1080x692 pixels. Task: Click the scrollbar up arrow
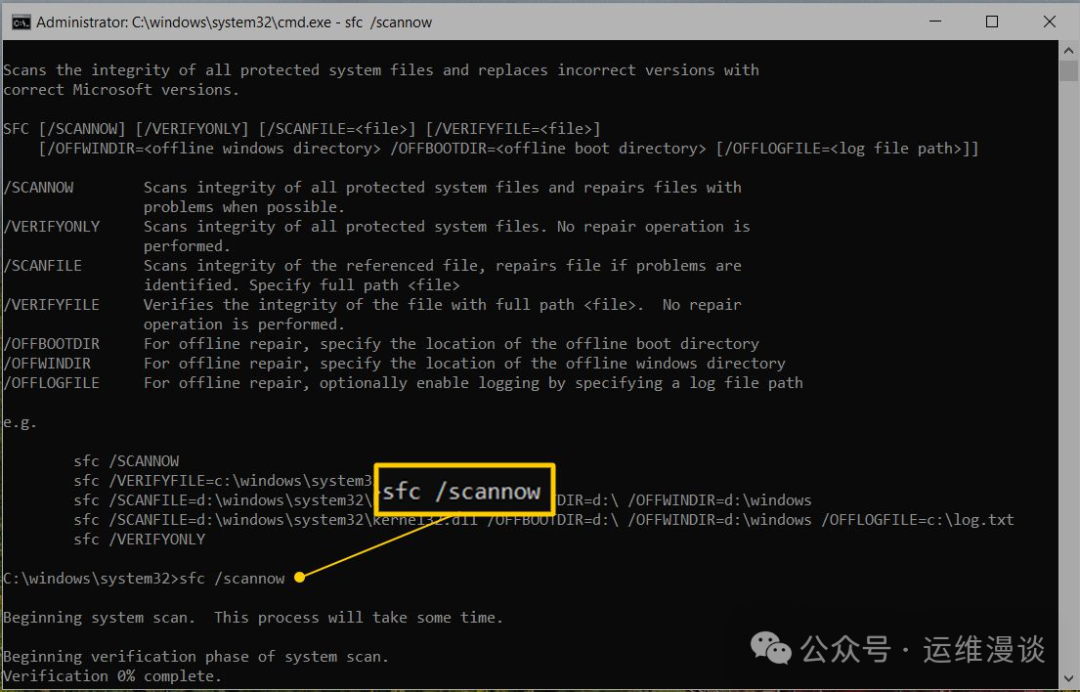pyautogui.click(x=1068, y=50)
